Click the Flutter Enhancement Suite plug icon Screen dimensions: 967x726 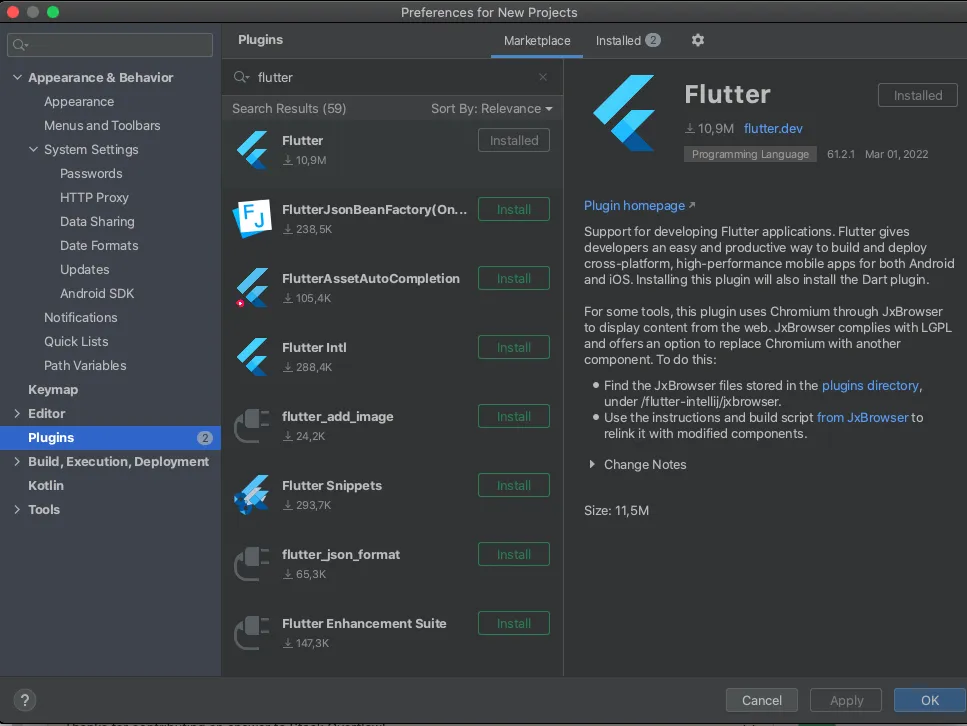point(252,633)
